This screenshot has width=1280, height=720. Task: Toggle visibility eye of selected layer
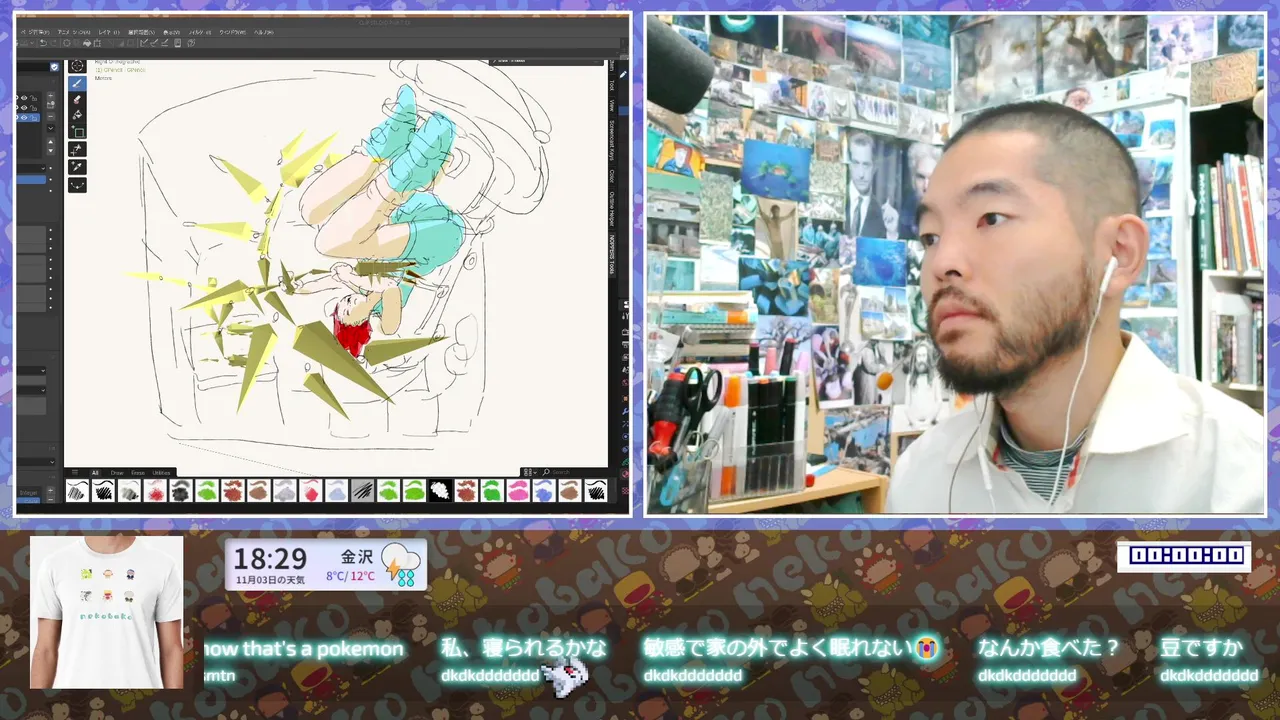[x=24, y=117]
